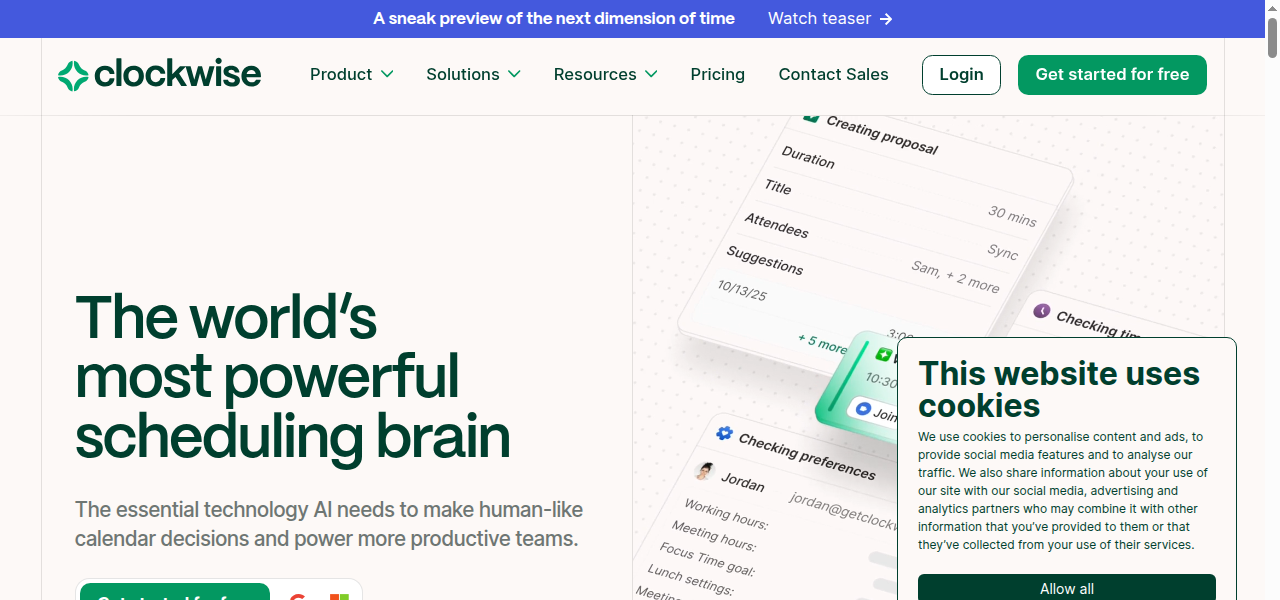
Task: Click the Clockwise logo icon
Action: tap(73, 75)
